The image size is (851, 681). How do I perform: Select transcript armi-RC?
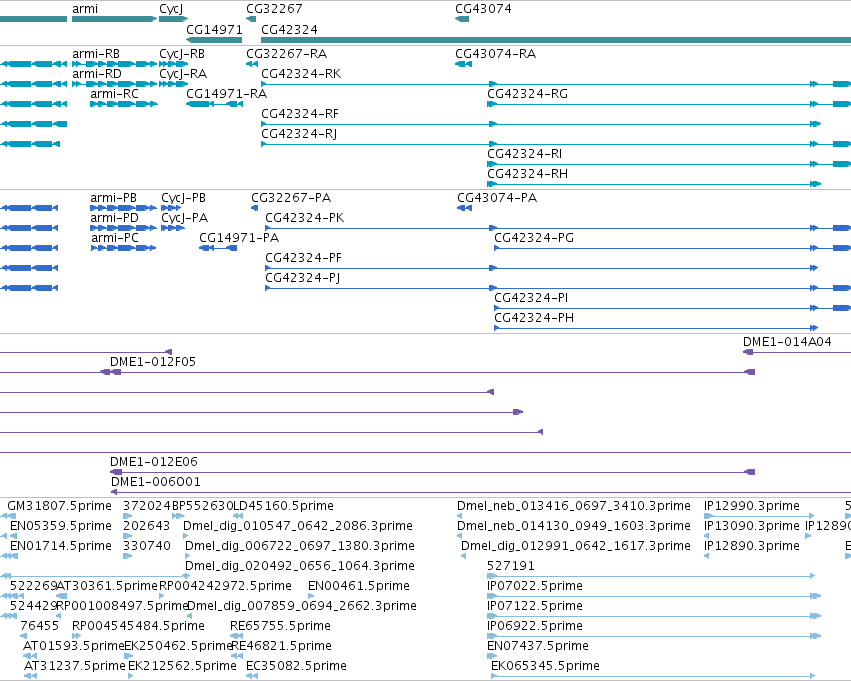pos(115,94)
